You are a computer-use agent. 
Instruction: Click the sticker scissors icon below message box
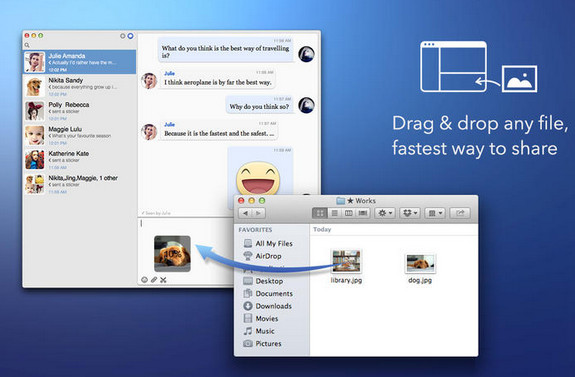(163, 280)
